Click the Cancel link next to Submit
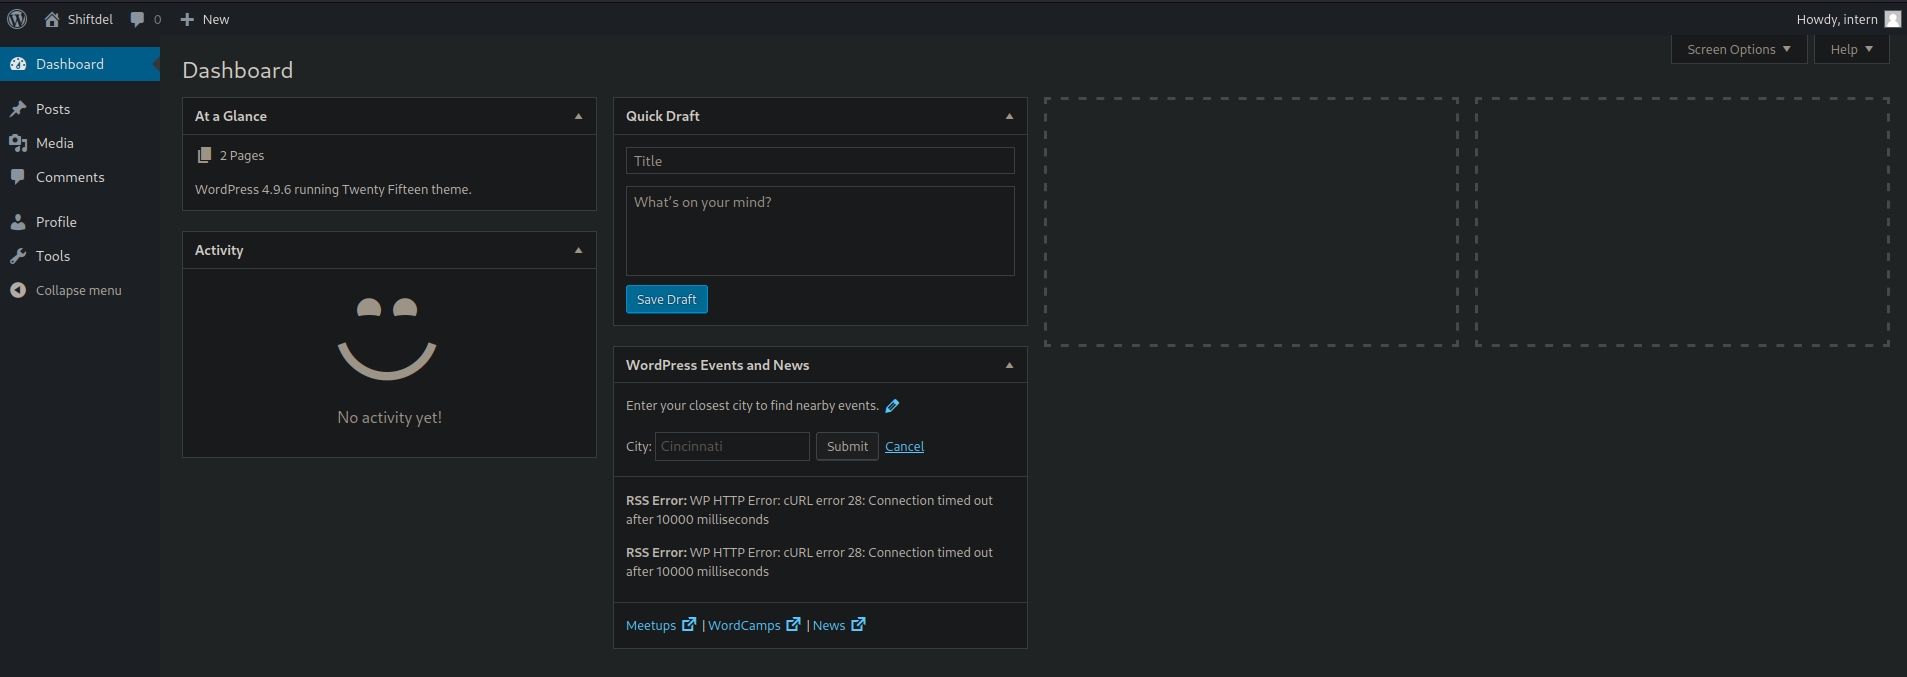This screenshot has height=677, width=1907. tap(904, 447)
